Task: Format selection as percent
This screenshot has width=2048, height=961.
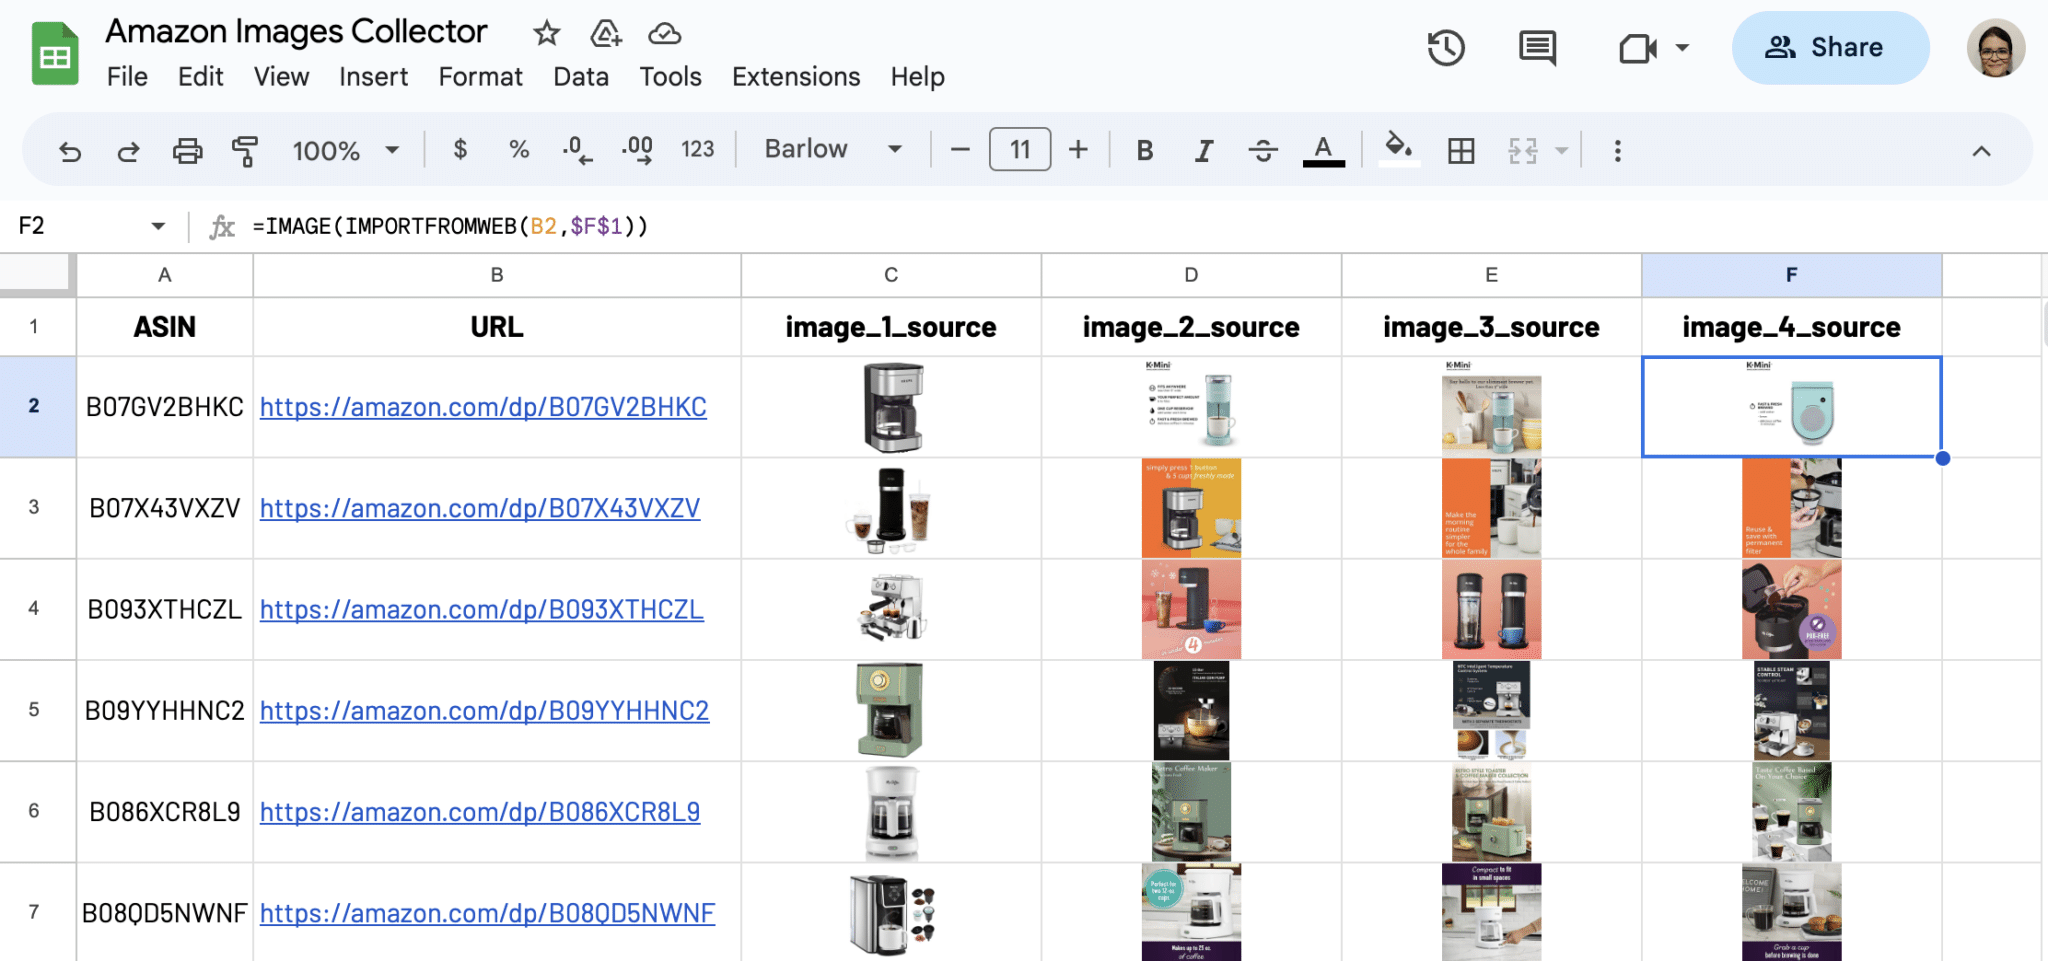Action: tap(519, 150)
